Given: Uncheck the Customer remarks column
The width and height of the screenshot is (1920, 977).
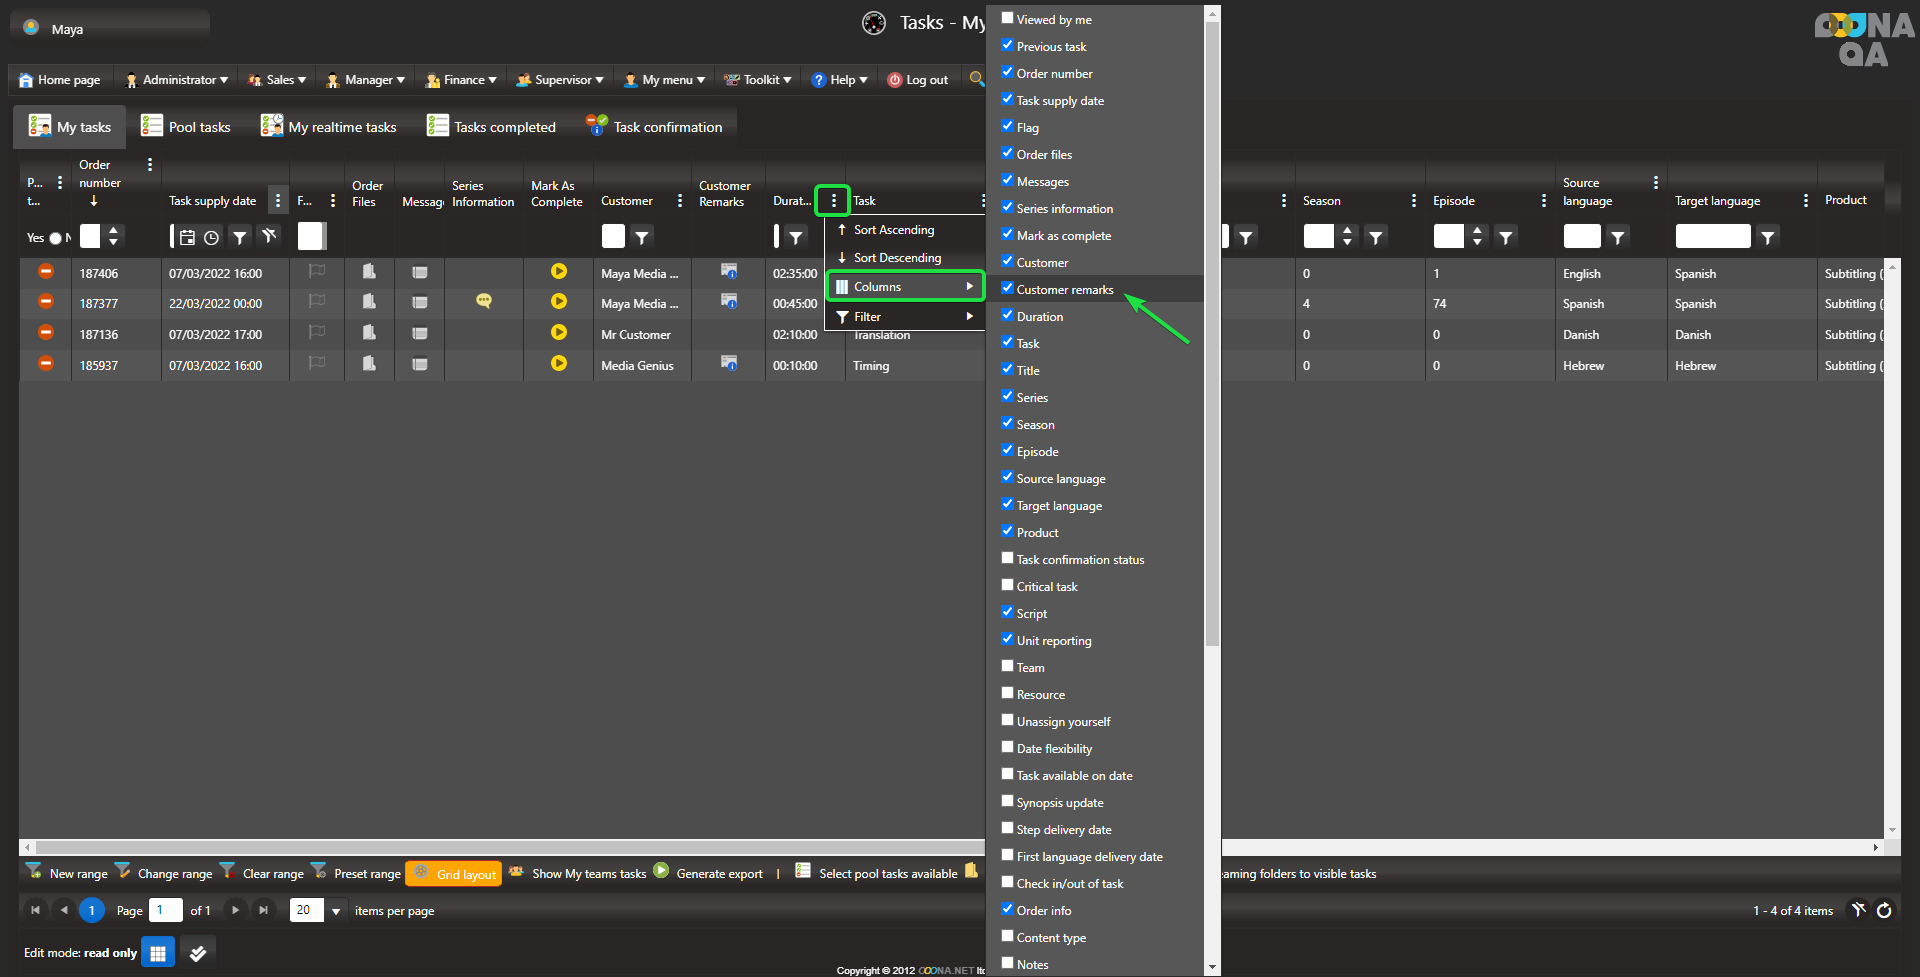Looking at the screenshot, I should 1008,289.
